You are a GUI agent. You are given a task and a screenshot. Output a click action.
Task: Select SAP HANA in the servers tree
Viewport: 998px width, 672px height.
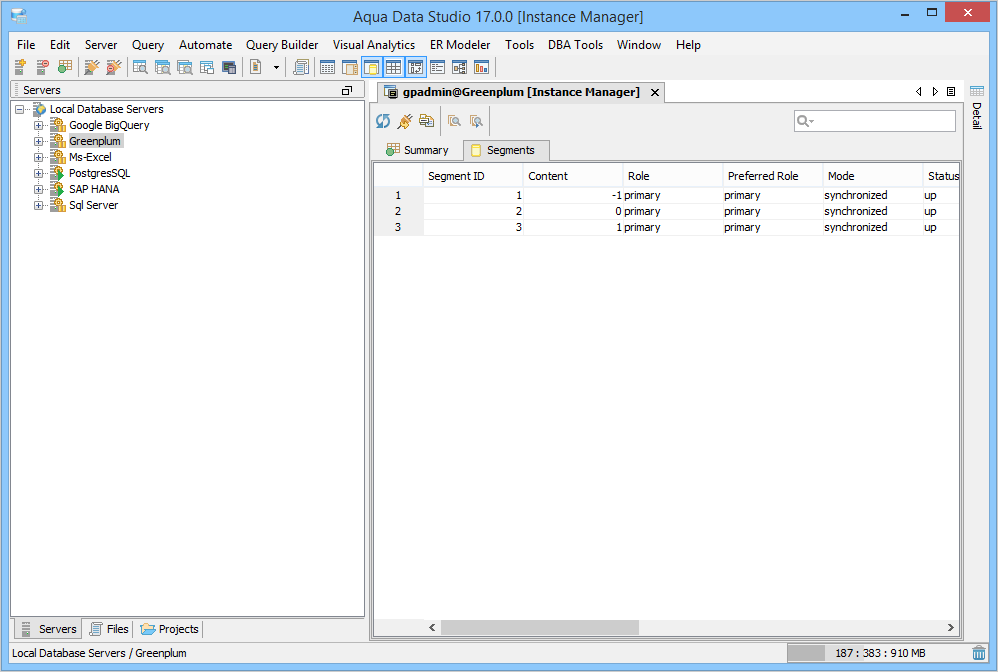[x=94, y=189]
